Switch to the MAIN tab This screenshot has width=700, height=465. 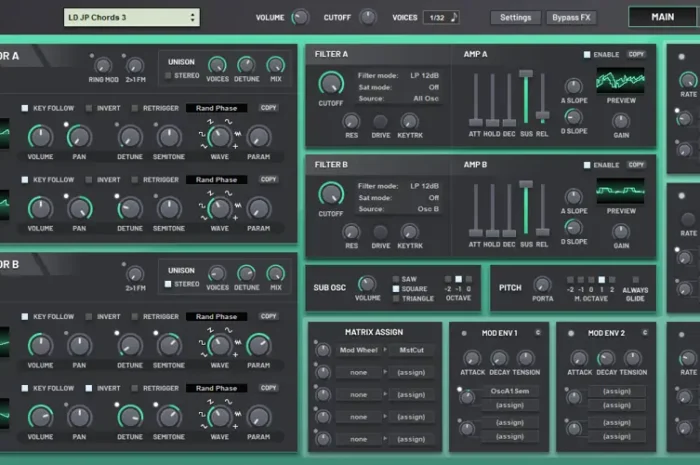[662, 17]
